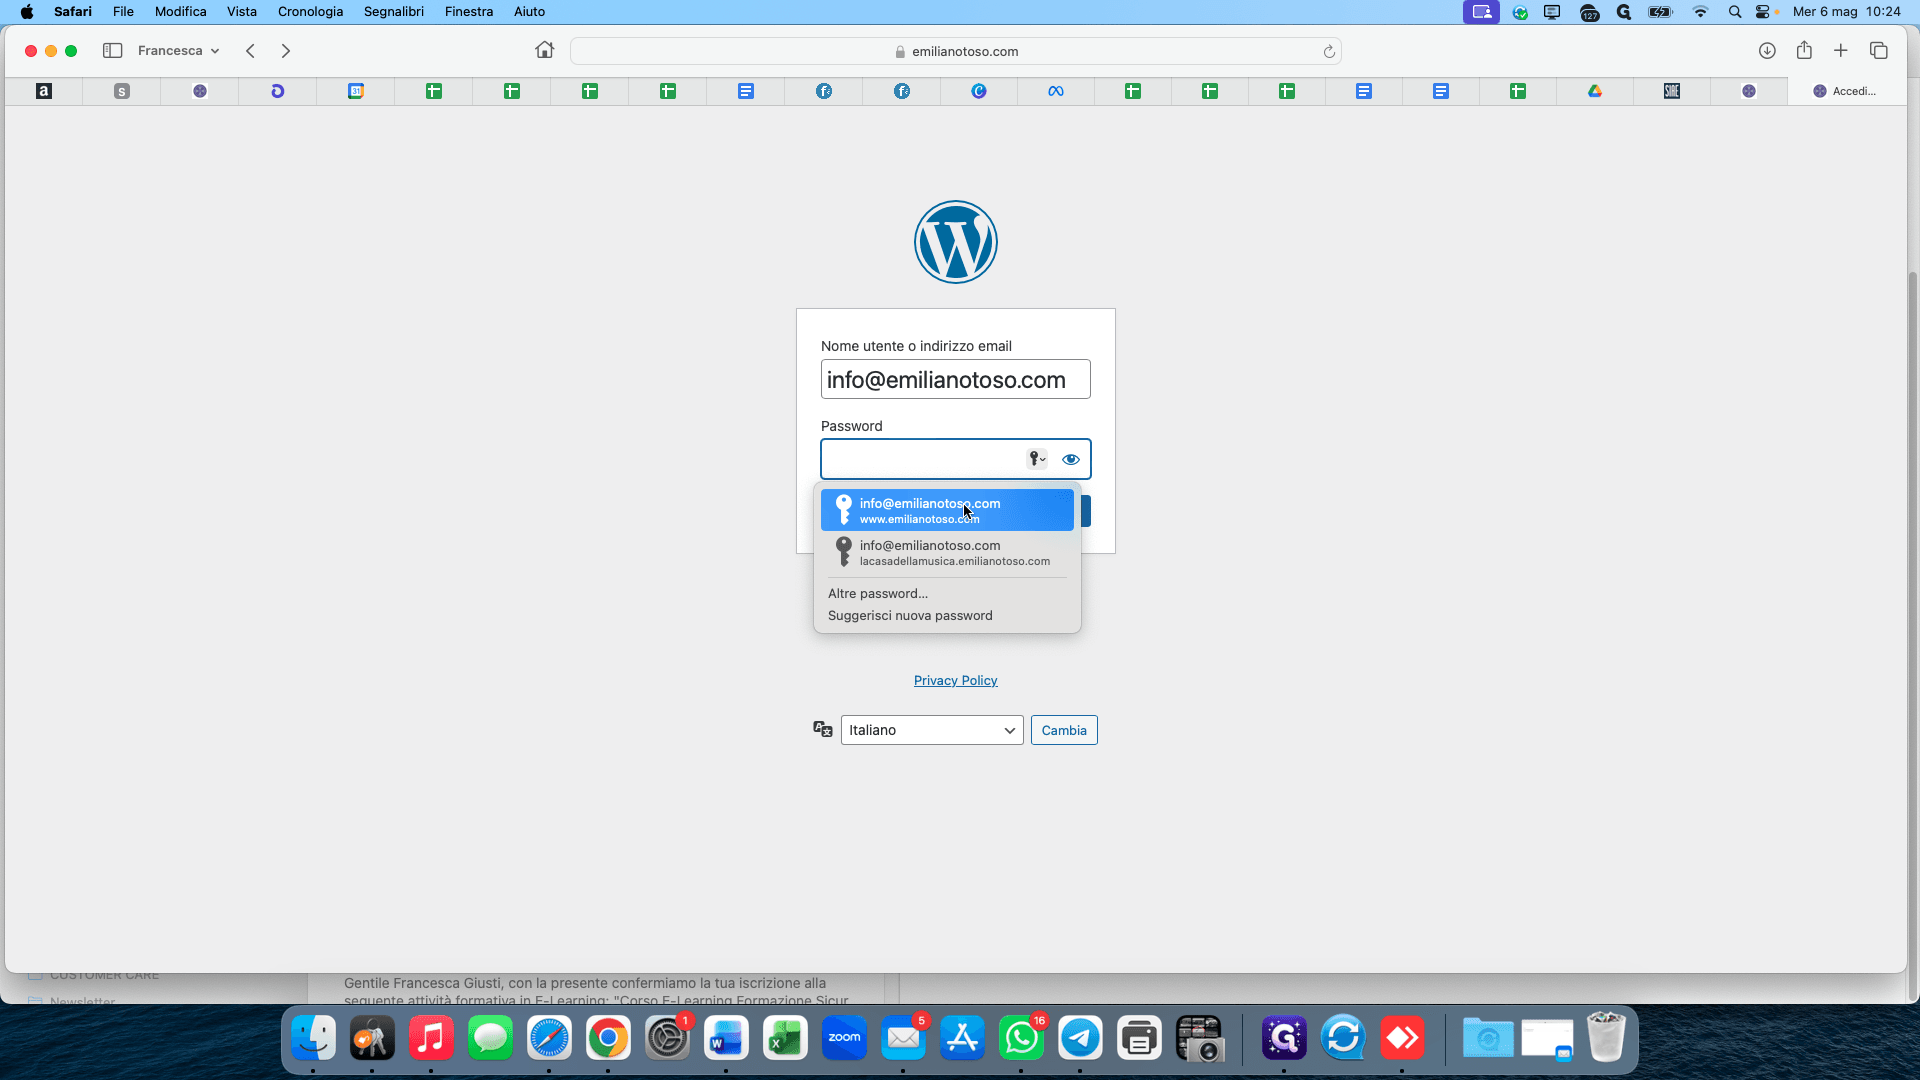Open Telegram from the Dock
This screenshot has height=1080, width=1920.
(1080, 1039)
